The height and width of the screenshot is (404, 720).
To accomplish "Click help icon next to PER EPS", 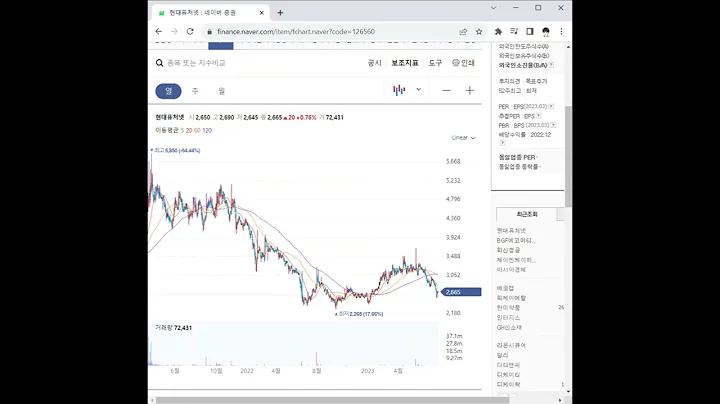I will pyautogui.click(x=551, y=107).
